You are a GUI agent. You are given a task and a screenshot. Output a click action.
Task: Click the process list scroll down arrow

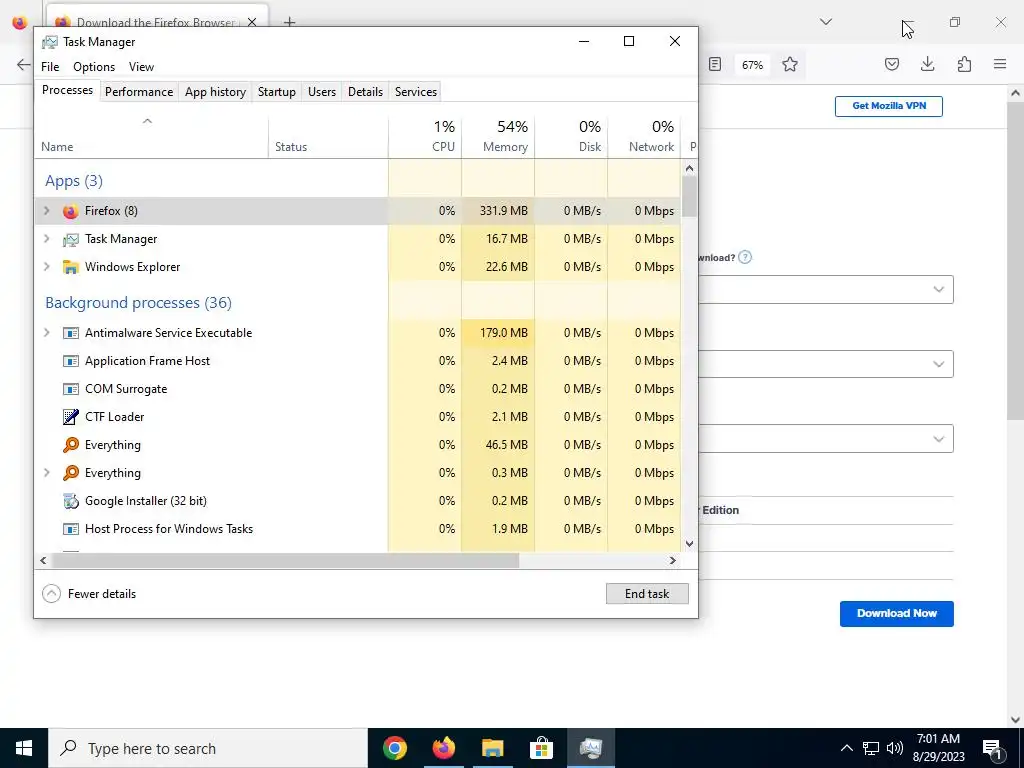[689, 543]
